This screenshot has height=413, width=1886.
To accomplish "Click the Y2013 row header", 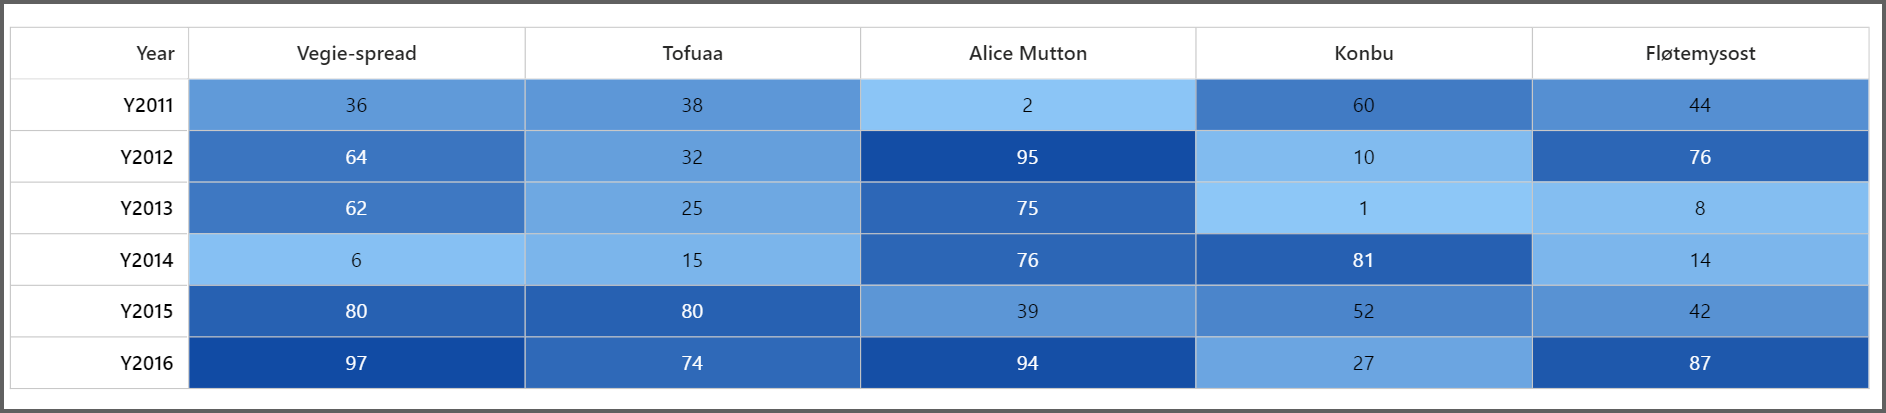I will (x=146, y=208).
